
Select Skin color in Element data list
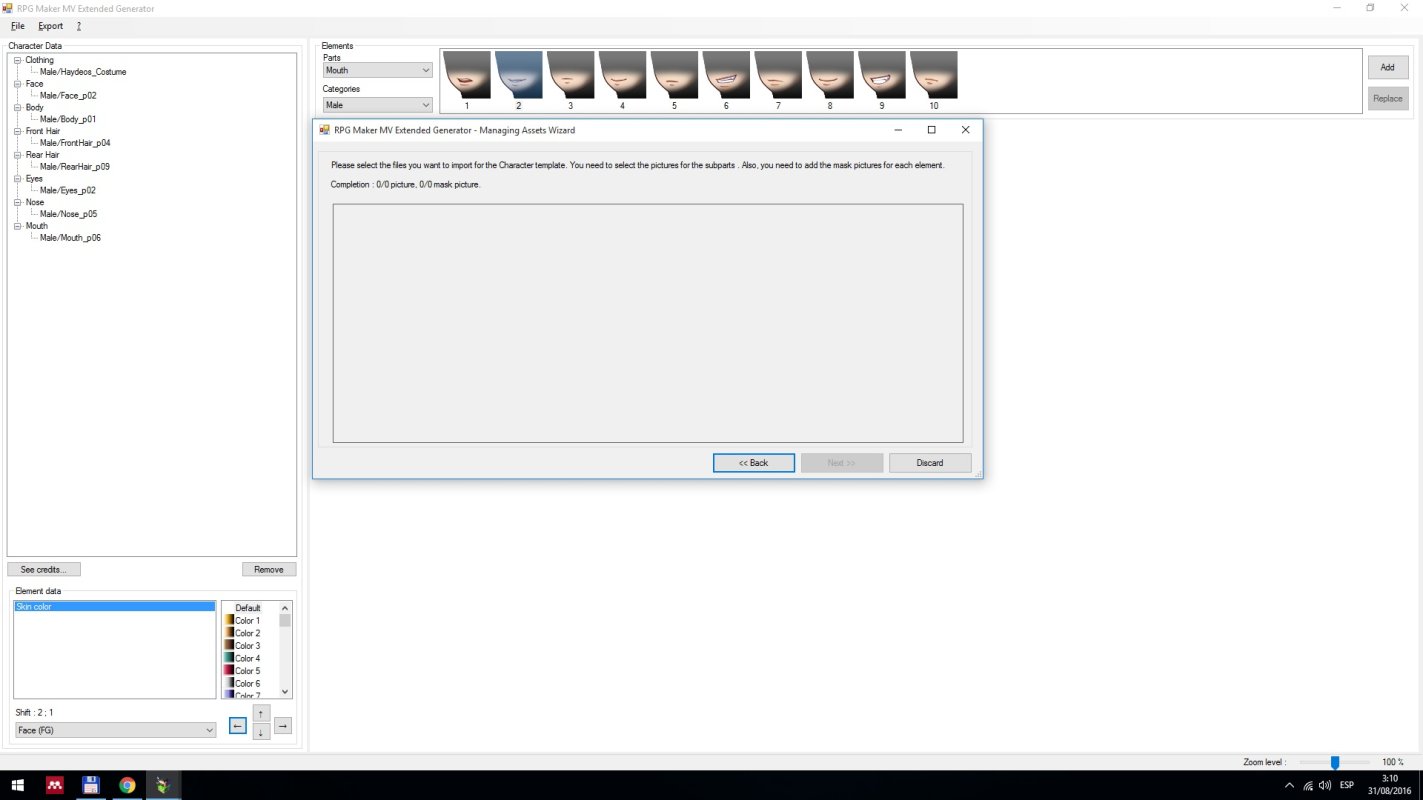pyautogui.click(x=114, y=607)
